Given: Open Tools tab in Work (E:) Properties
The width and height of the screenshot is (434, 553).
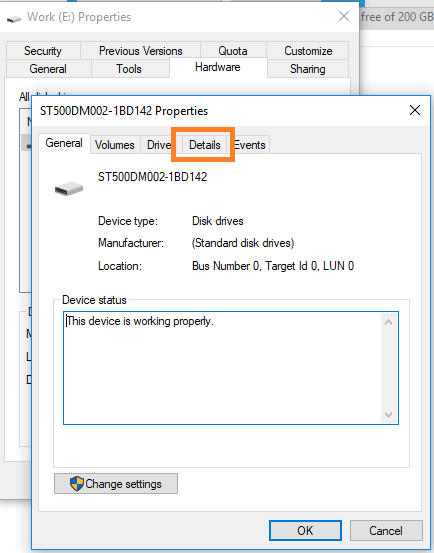Looking at the screenshot, I should 129,68.
